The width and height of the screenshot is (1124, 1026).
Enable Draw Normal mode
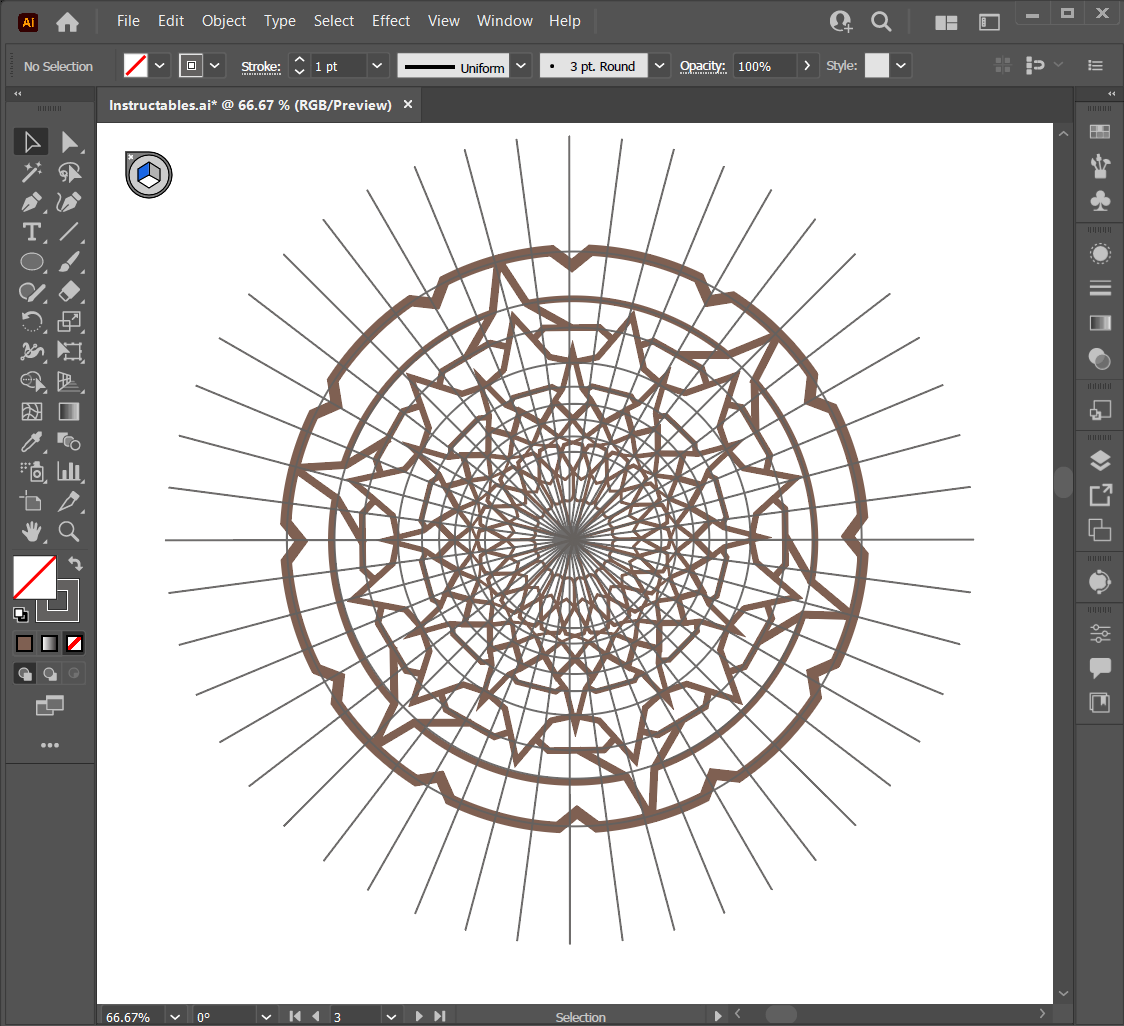click(25, 673)
